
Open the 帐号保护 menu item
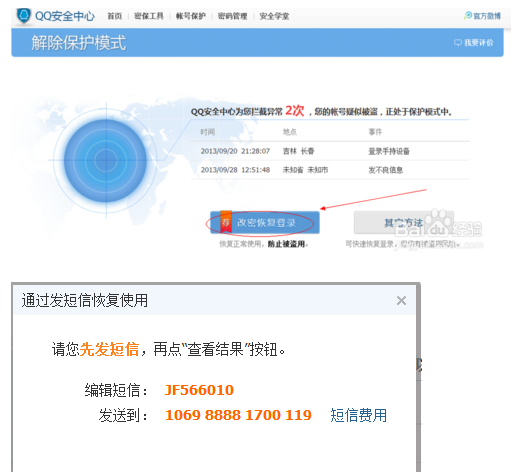[x=191, y=16]
